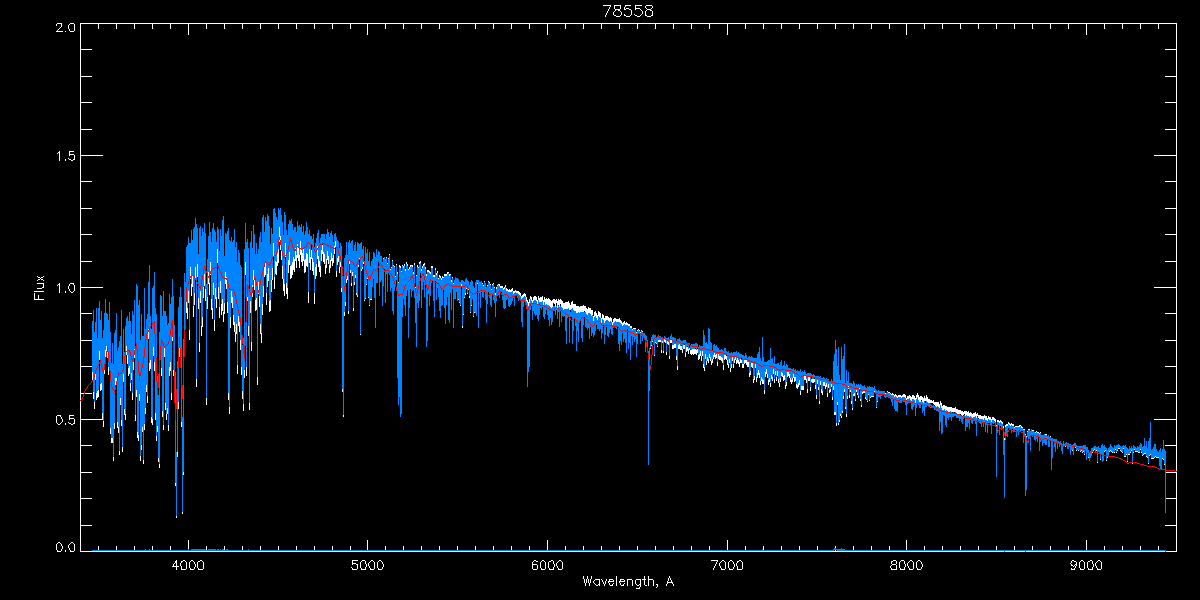Click the Wavelength, A x-axis label

627,582
